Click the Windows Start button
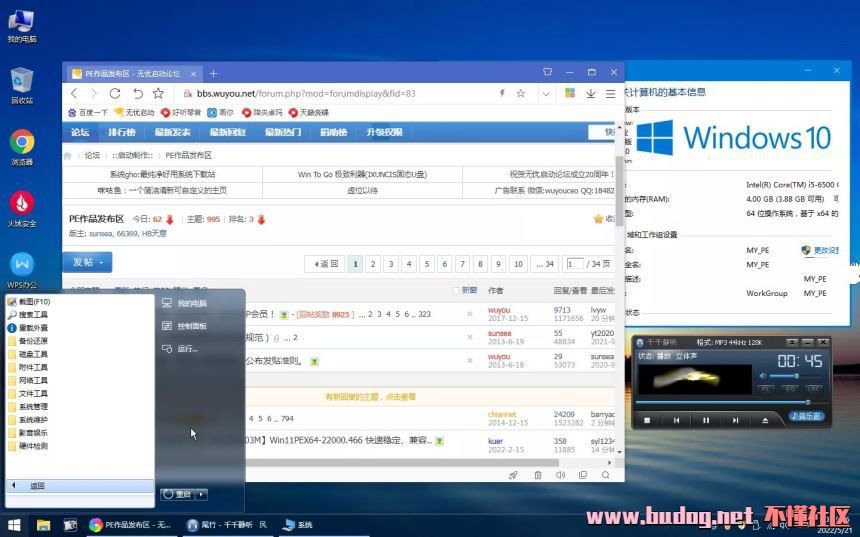The height and width of the screenshot is (537, 860). click(x=13, y=525)
